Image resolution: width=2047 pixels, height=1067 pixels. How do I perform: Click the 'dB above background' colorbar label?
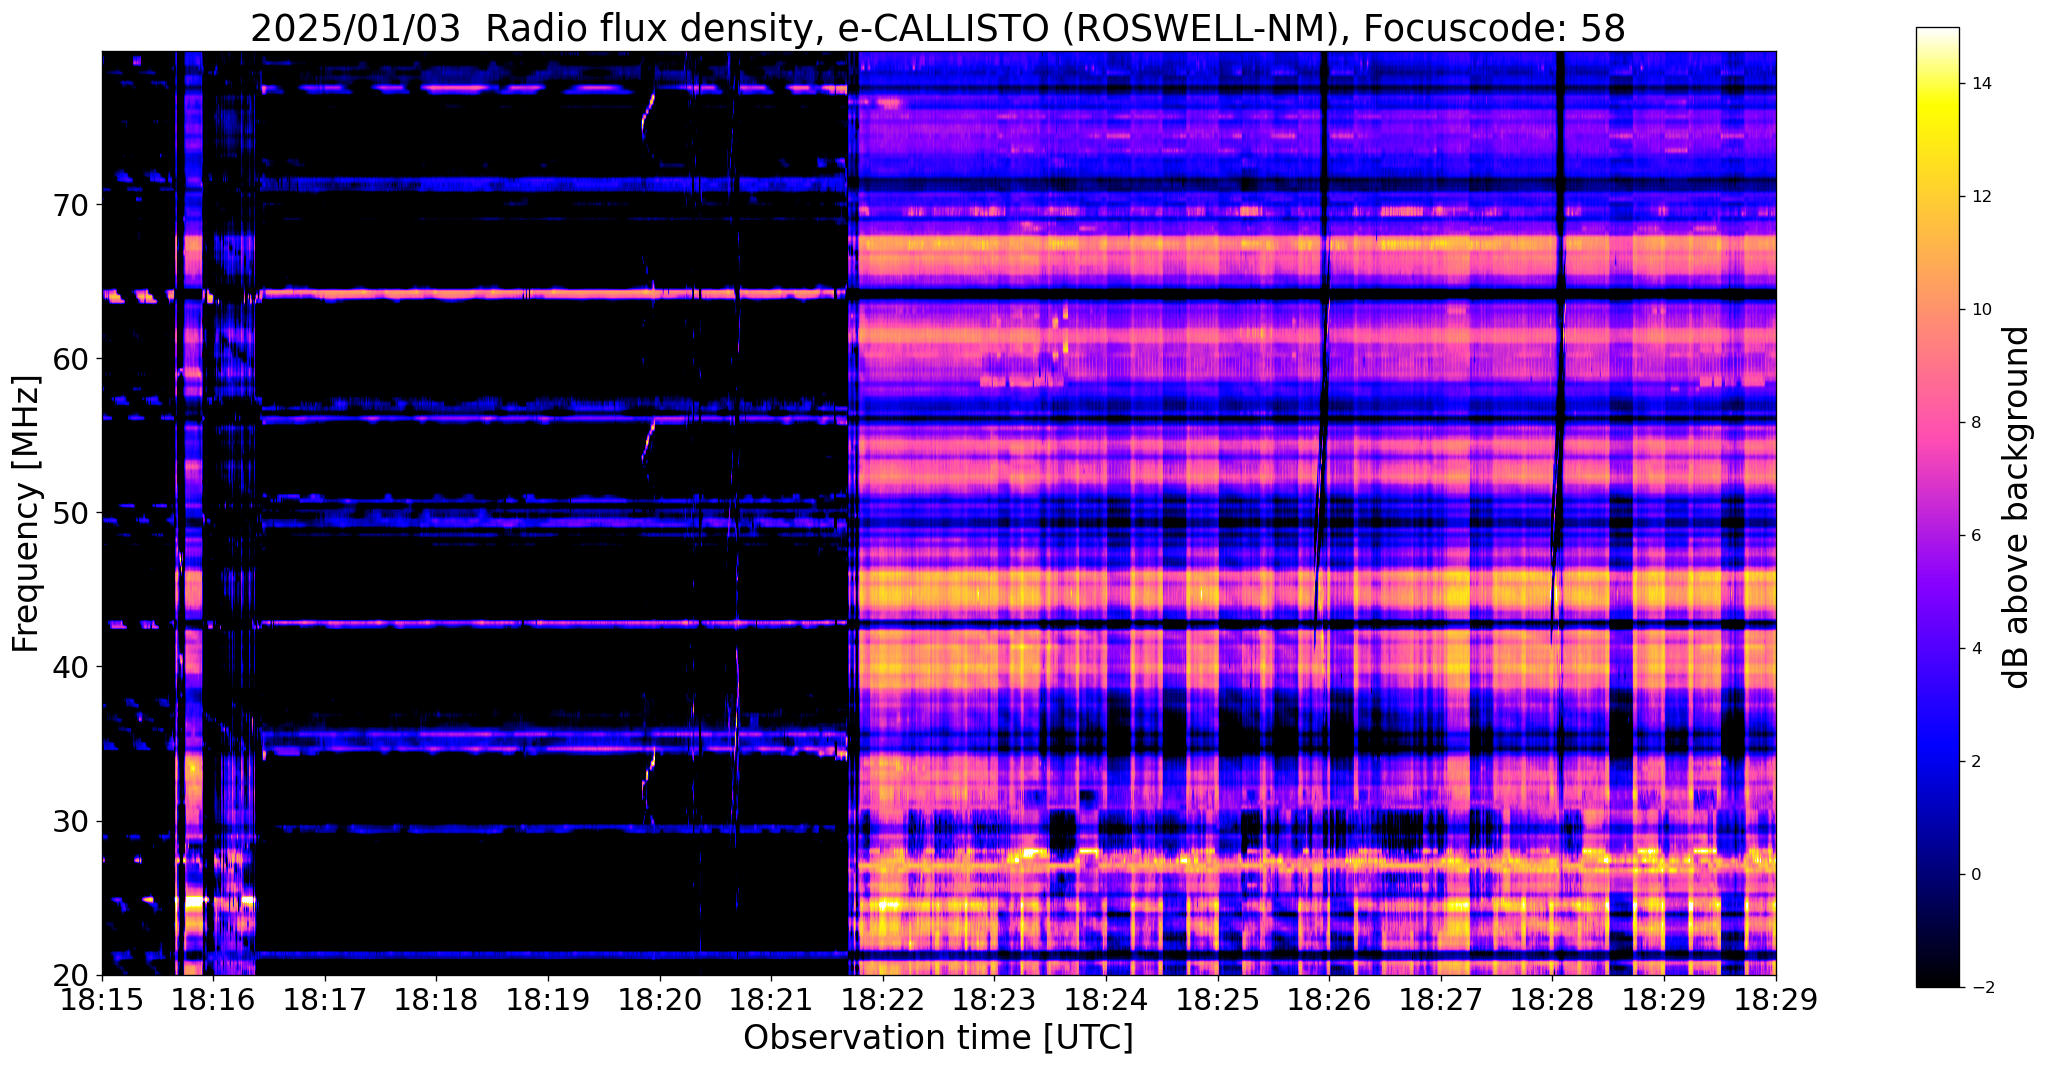tap(2018, 507)
